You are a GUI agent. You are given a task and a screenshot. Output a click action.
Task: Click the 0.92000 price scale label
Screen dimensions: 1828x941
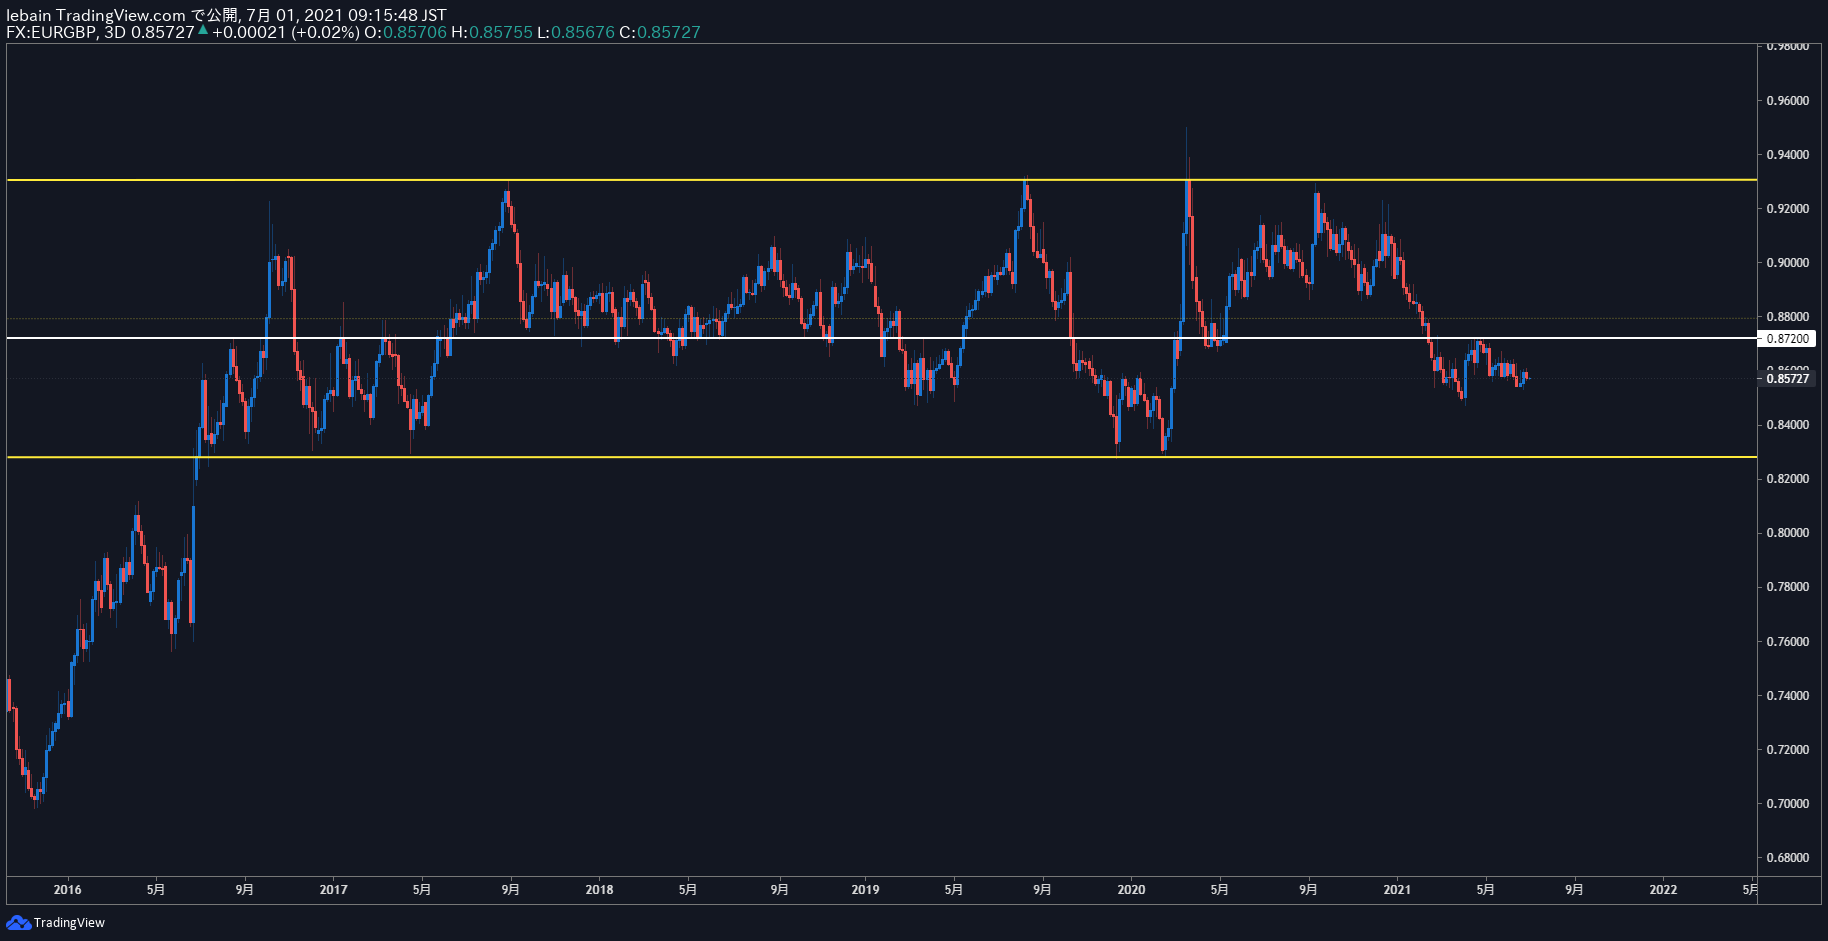click(1787, 209)
